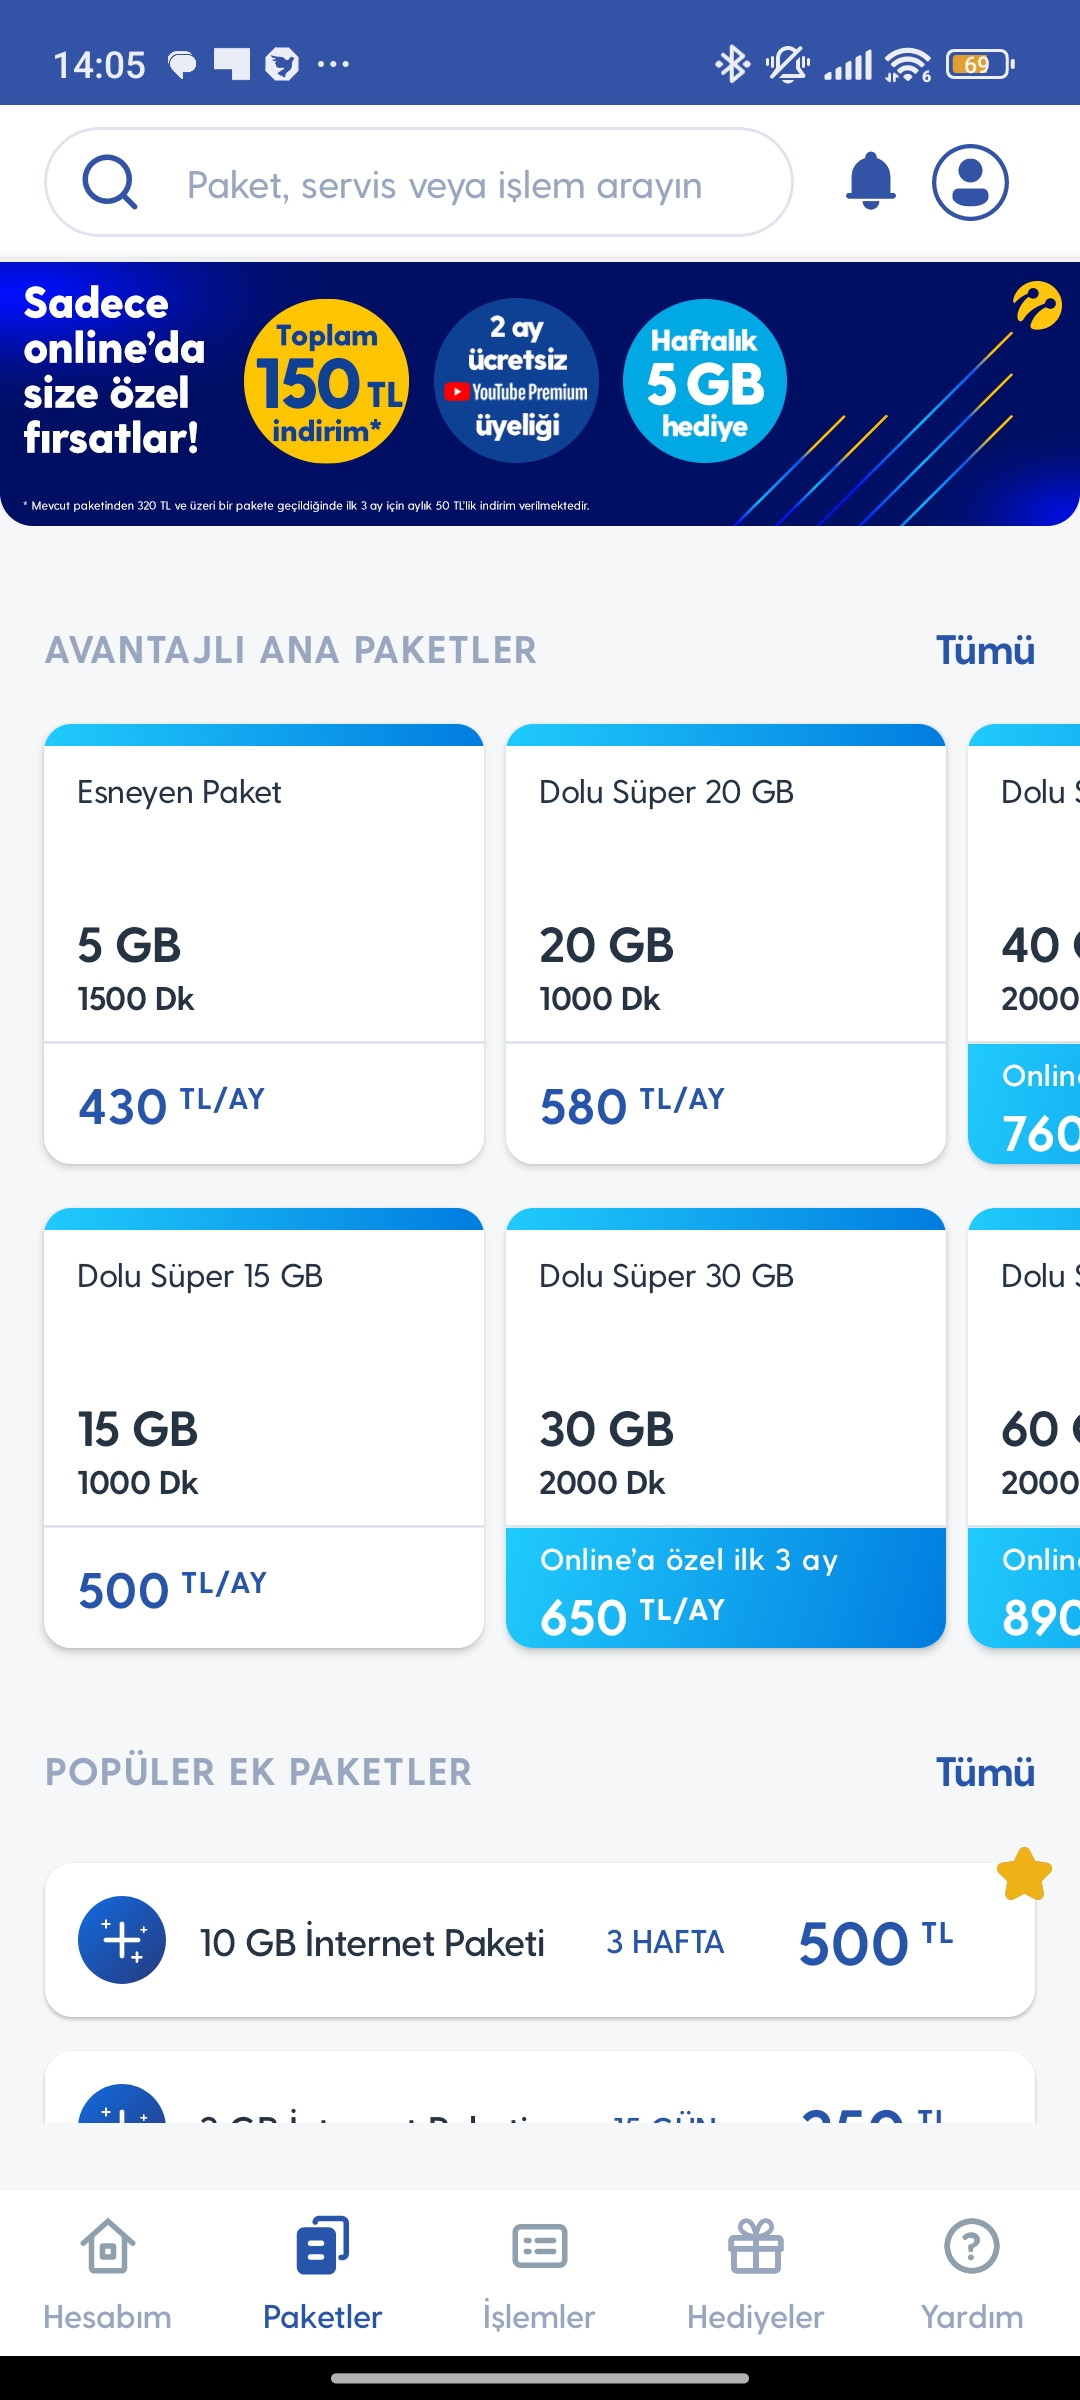Tap the 150 TL indirim circle on banner

tap(327, 381)
